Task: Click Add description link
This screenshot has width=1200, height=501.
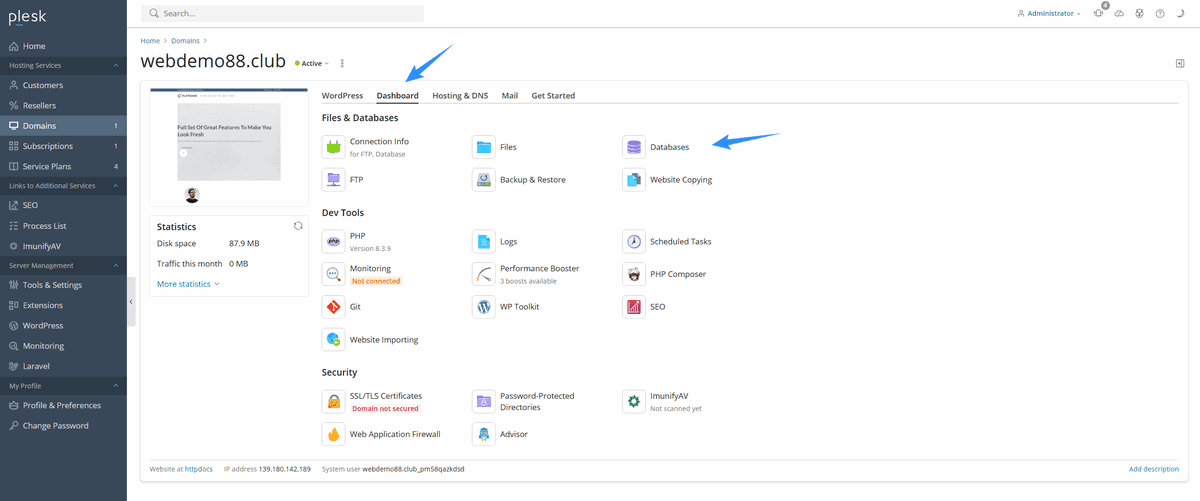Action: coord(1154,468)
